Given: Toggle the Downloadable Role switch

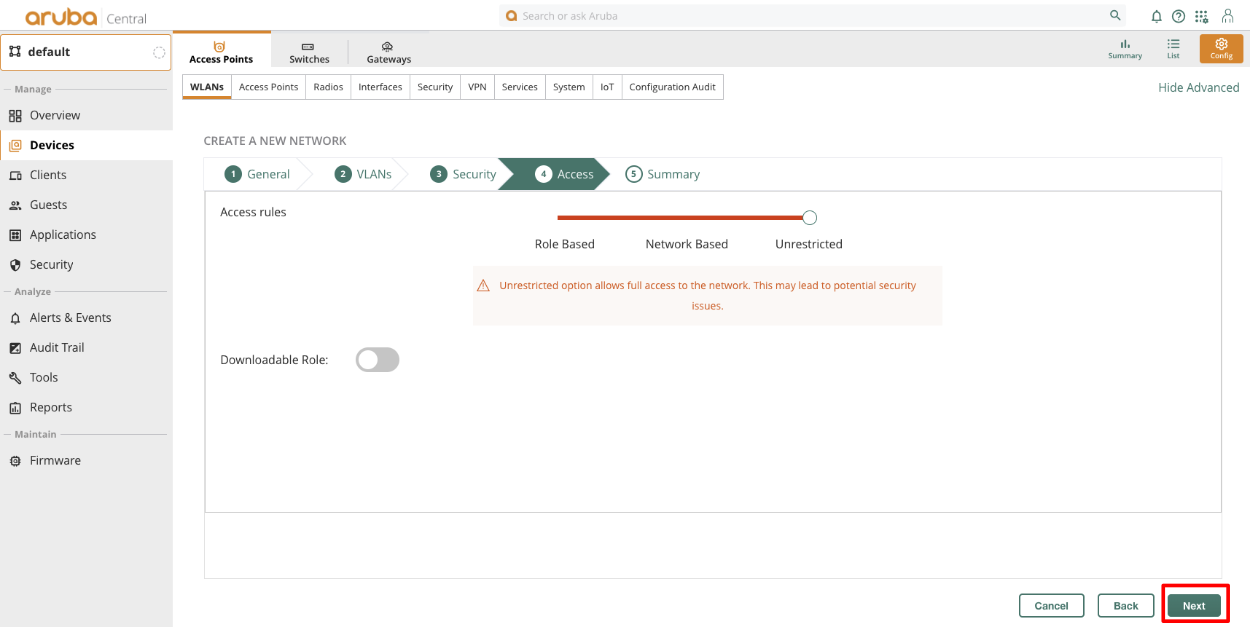Looking at the screenshot, I should click(x=377, y=360).
